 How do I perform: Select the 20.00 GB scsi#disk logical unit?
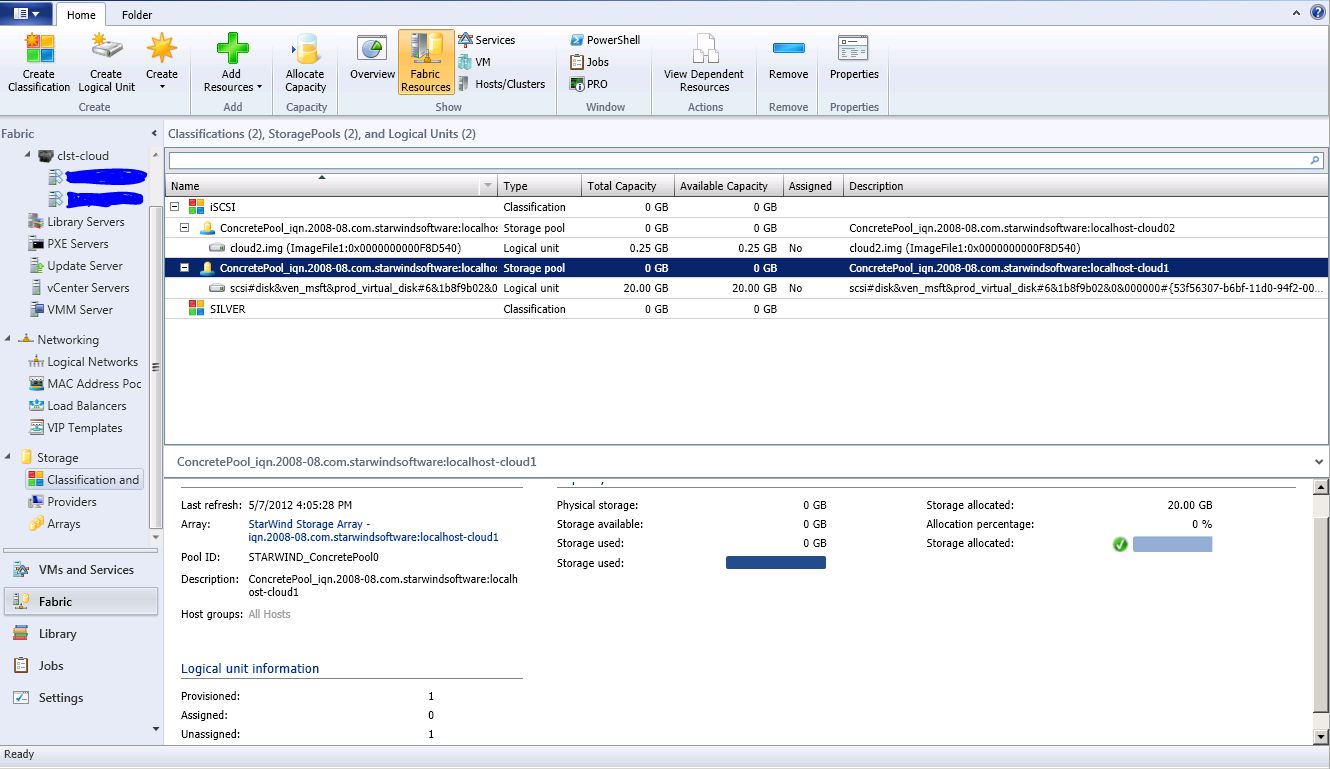coord(746,288)
